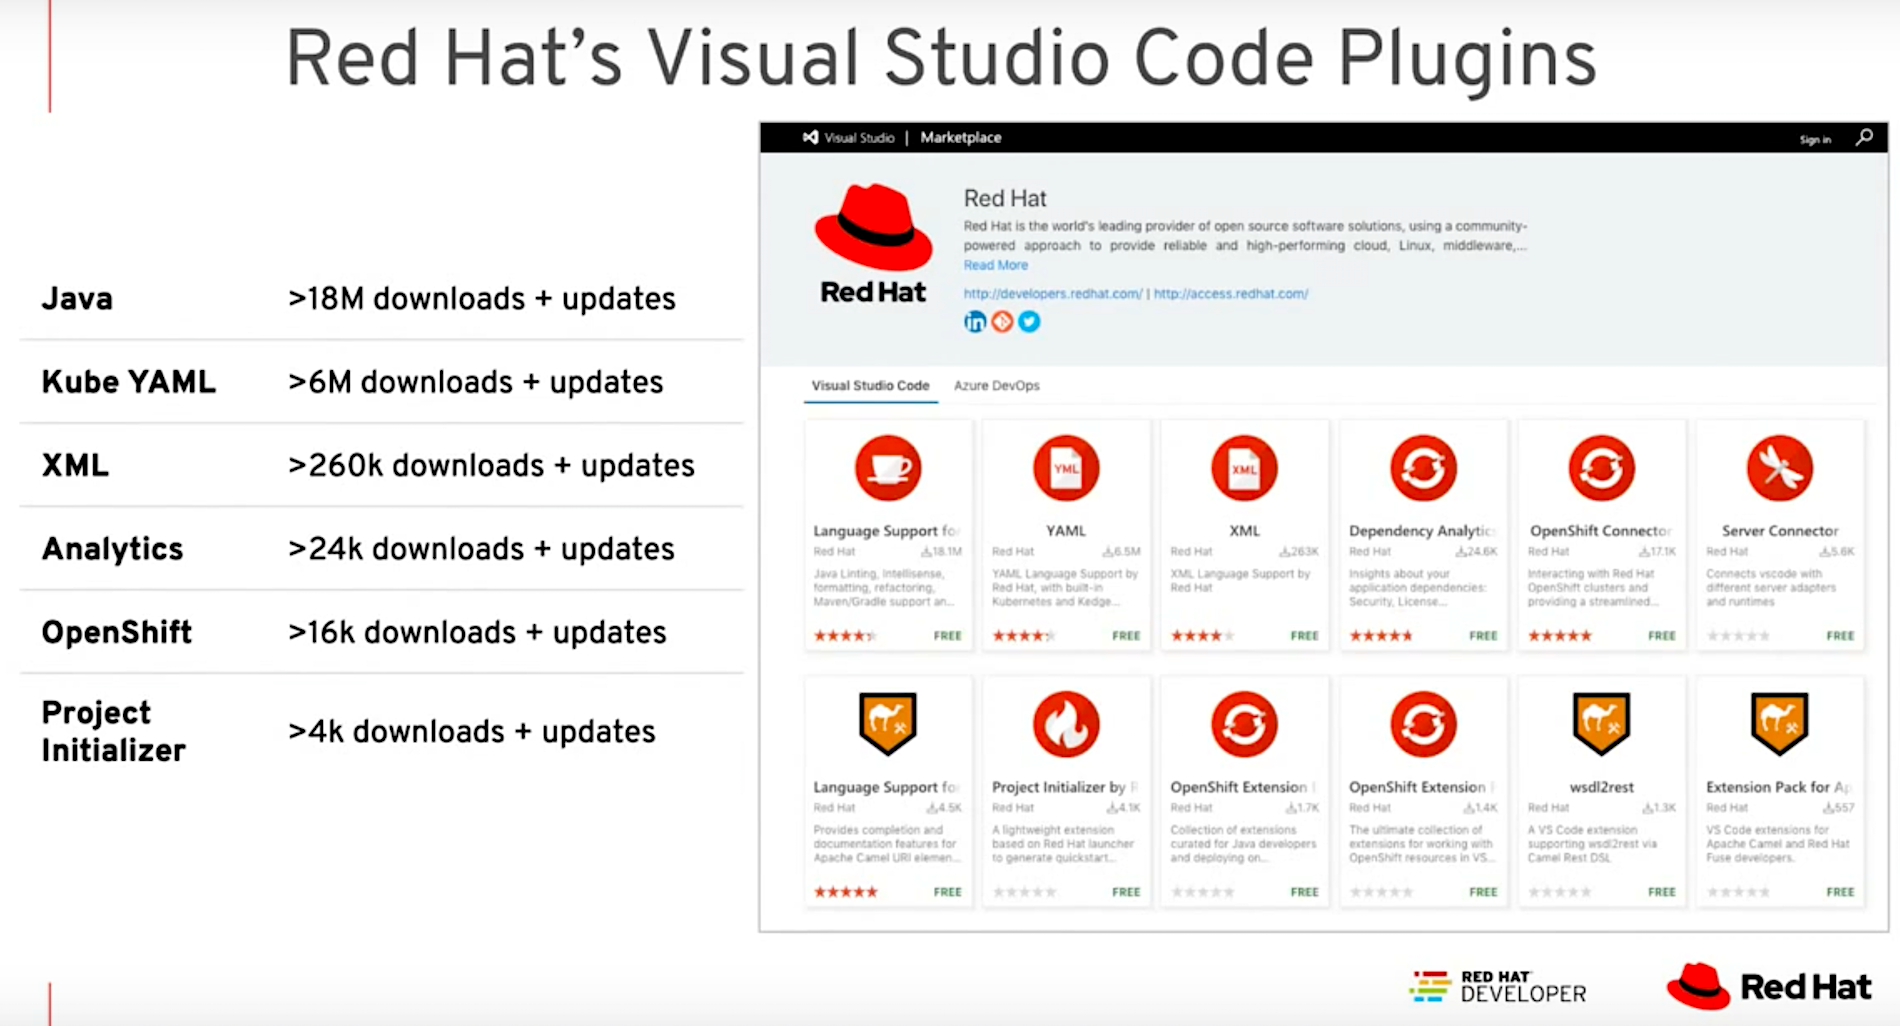Screen dimensions: 1900x1026
Task: Click the marketplace search magnifier icon
Action: pyautogui.click(x=1864, y=137)
